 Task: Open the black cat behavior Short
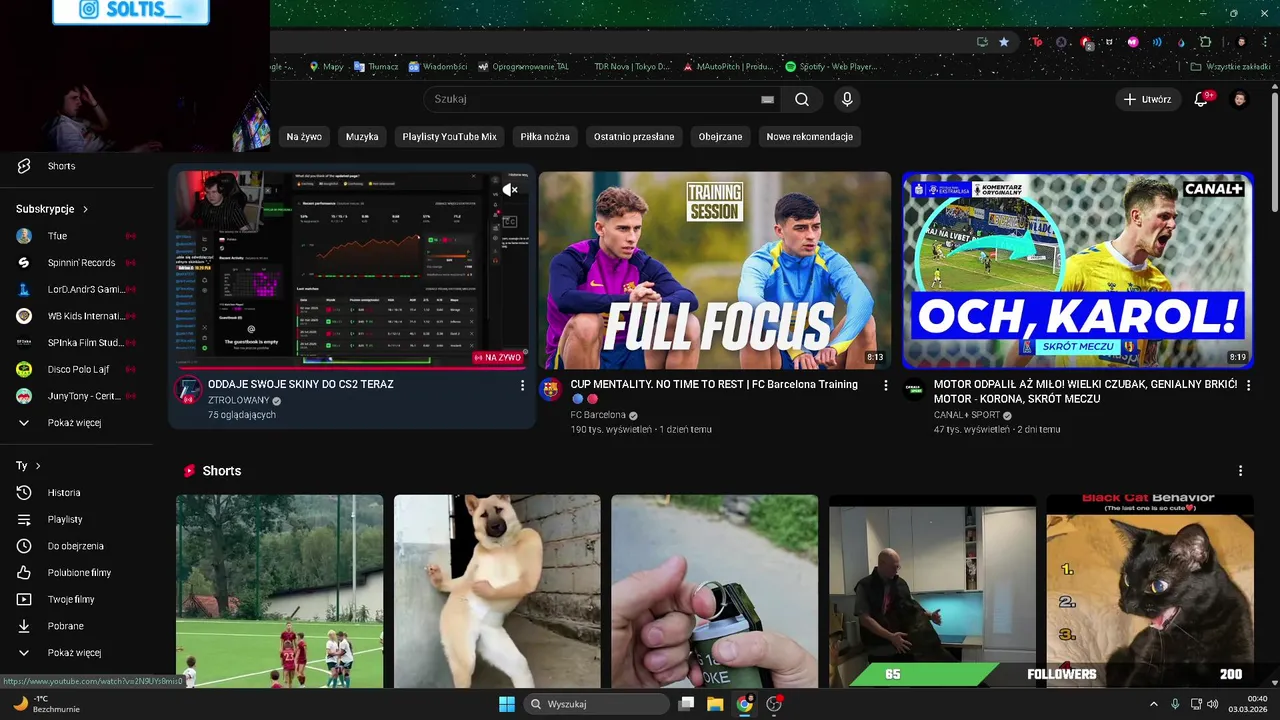coord(1150,591)
